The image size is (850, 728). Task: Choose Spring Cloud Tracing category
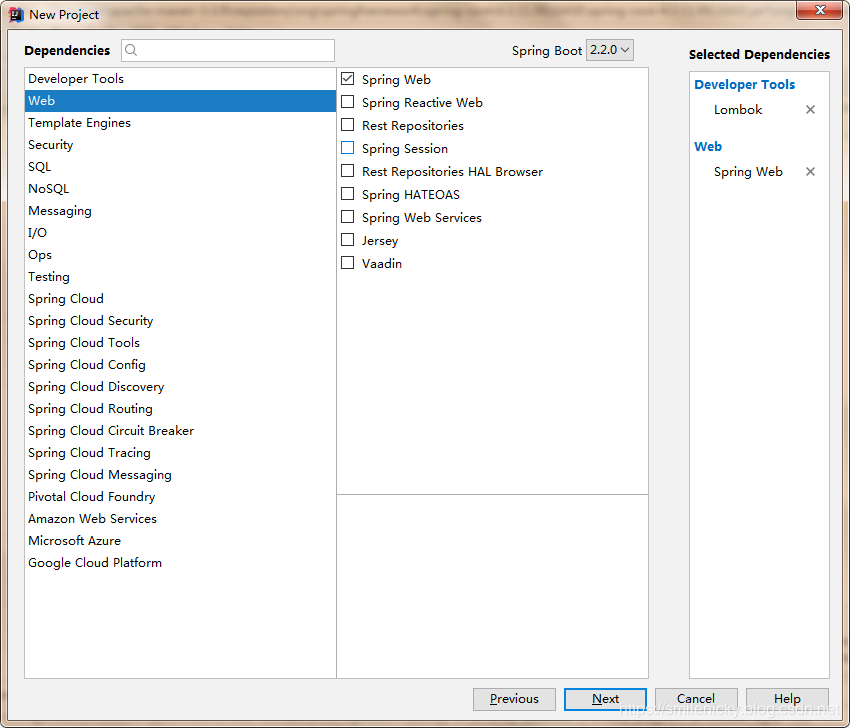point(180,453)
